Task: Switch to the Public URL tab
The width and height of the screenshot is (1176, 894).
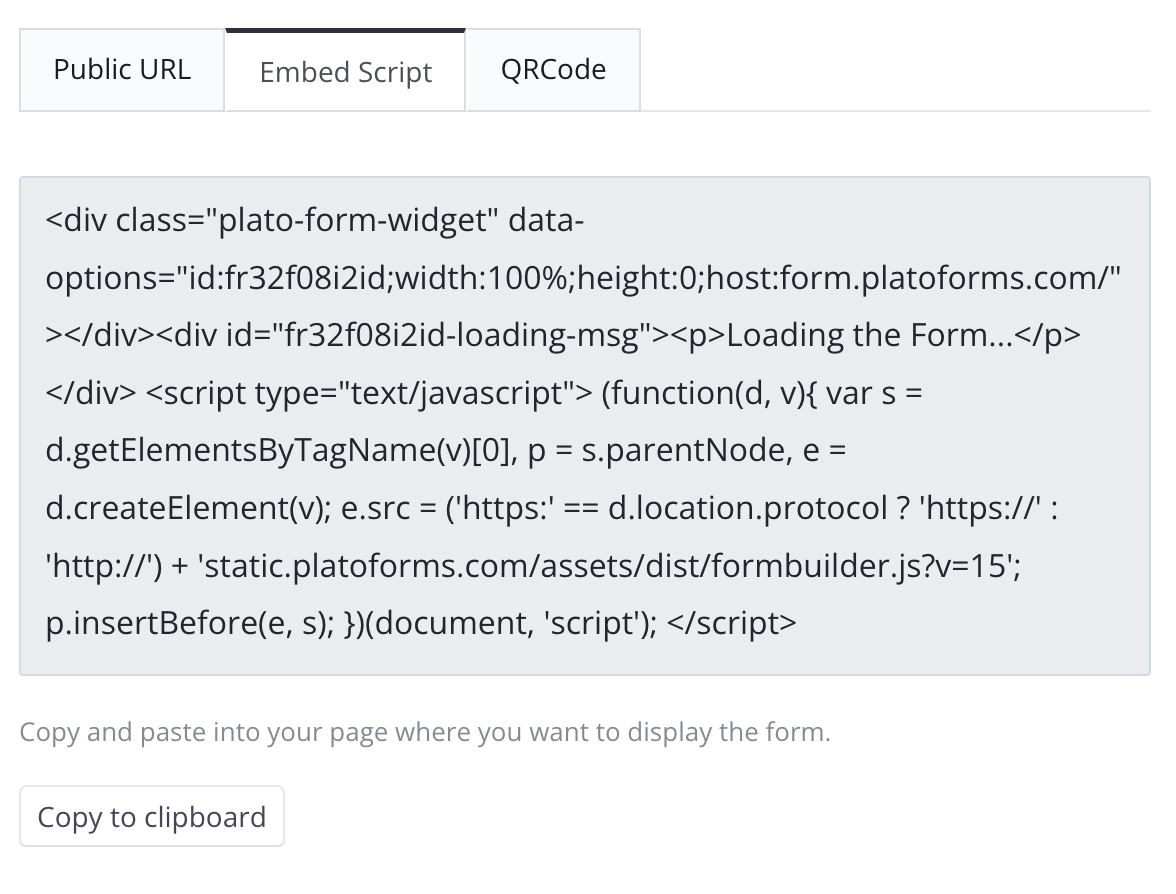Action: (122, 70)
